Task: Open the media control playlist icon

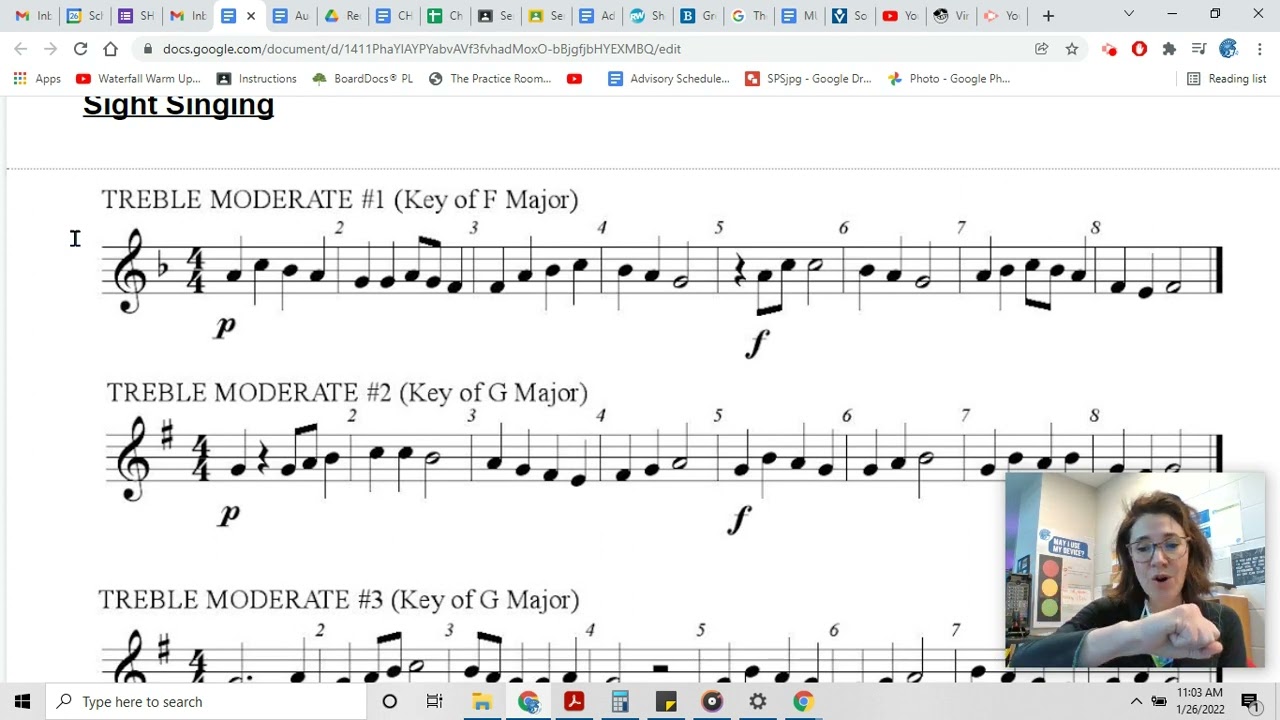Action: pos(1199,48)
